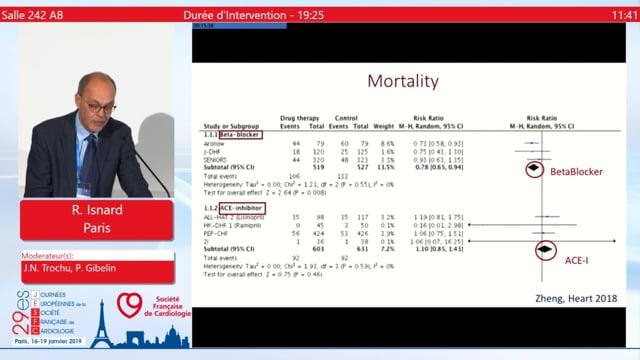Click the blue progress bar above the slide

pyautogui.click(x=240, y=26)
